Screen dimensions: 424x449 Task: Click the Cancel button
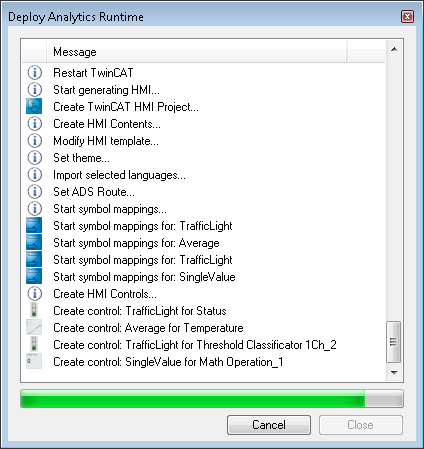[x=269, y=425]
